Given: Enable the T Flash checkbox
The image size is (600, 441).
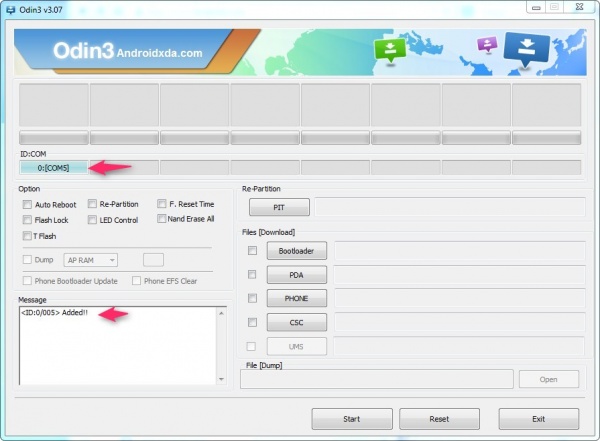Looking at the screenshot, I should click(x=27, y=236).
